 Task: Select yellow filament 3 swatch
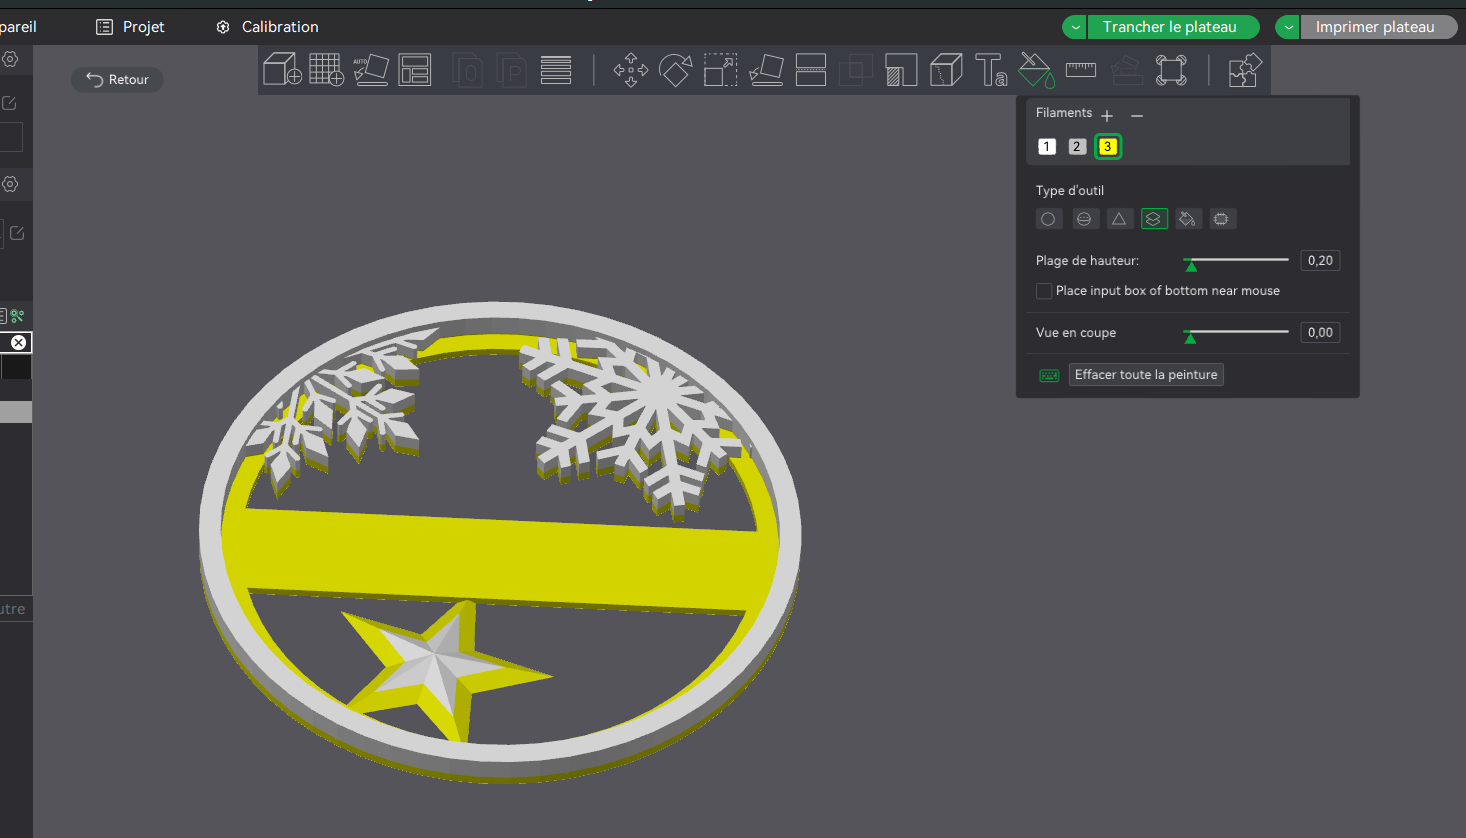[1107, 147]
